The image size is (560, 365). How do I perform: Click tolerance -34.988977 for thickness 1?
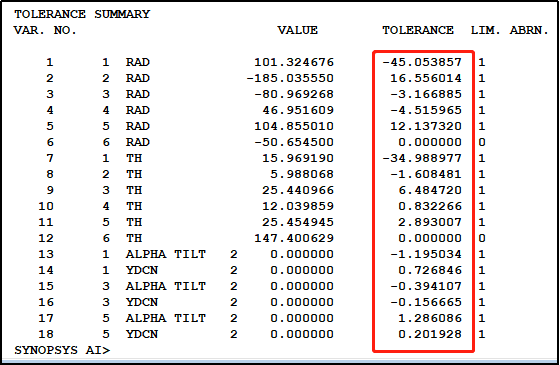(x=422, y=158)
